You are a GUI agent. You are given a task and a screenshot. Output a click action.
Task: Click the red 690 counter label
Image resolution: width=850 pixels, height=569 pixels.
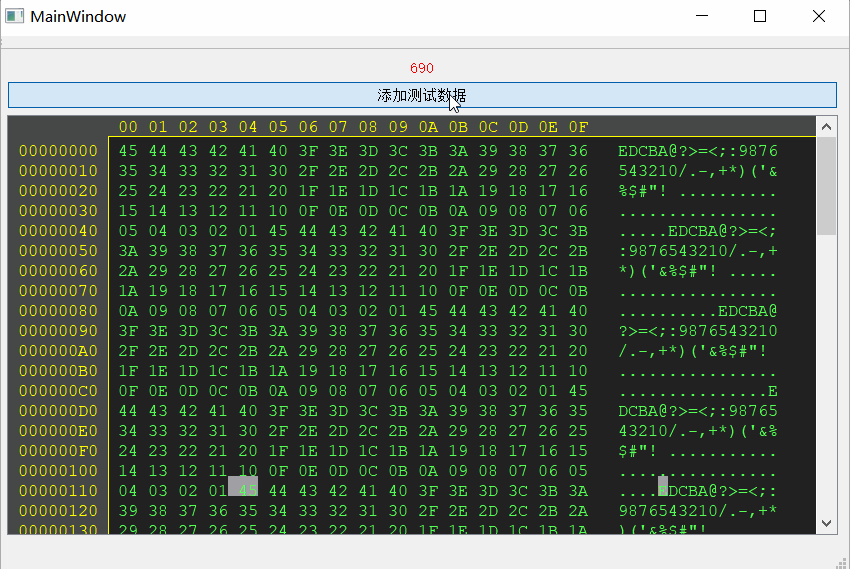click(422, 68)
